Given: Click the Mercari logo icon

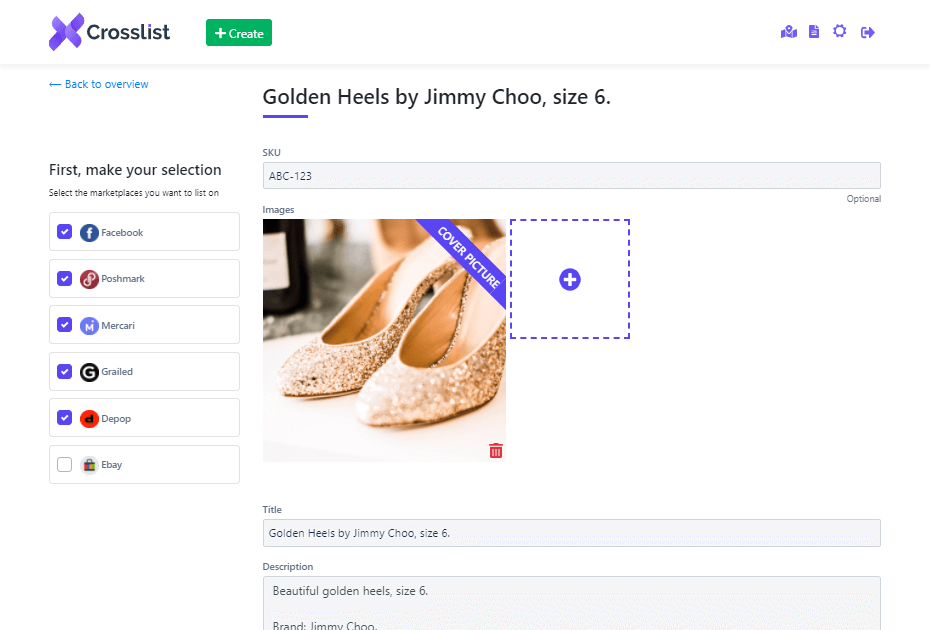Looking at the screenshot, I should click(89, 326).
